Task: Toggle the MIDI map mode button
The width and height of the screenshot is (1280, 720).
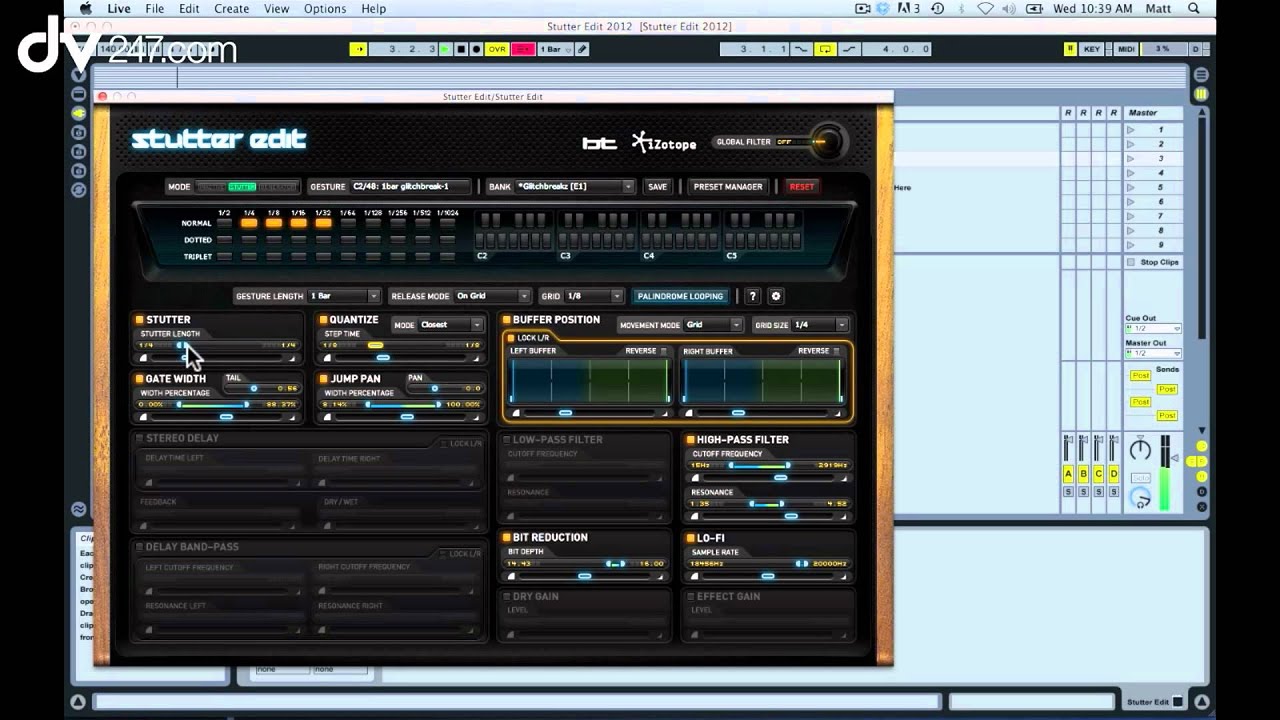Action: (x=1126, y=49)
